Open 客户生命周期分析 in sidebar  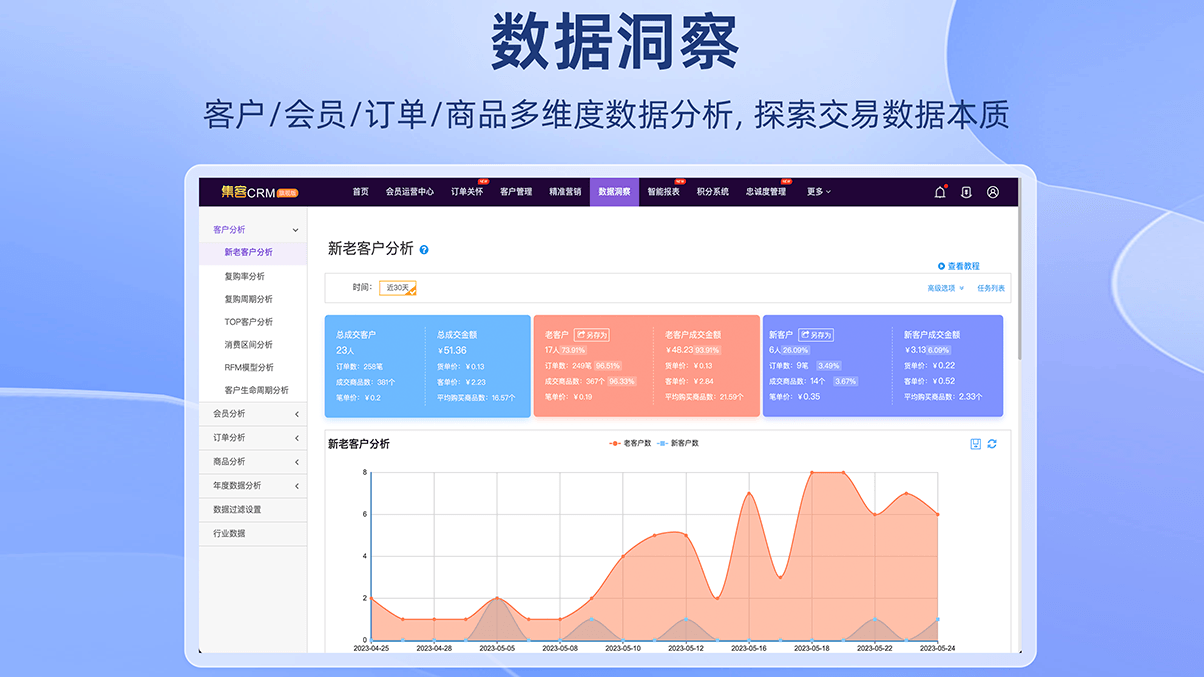pyautogui.click(x=256, y=390)
